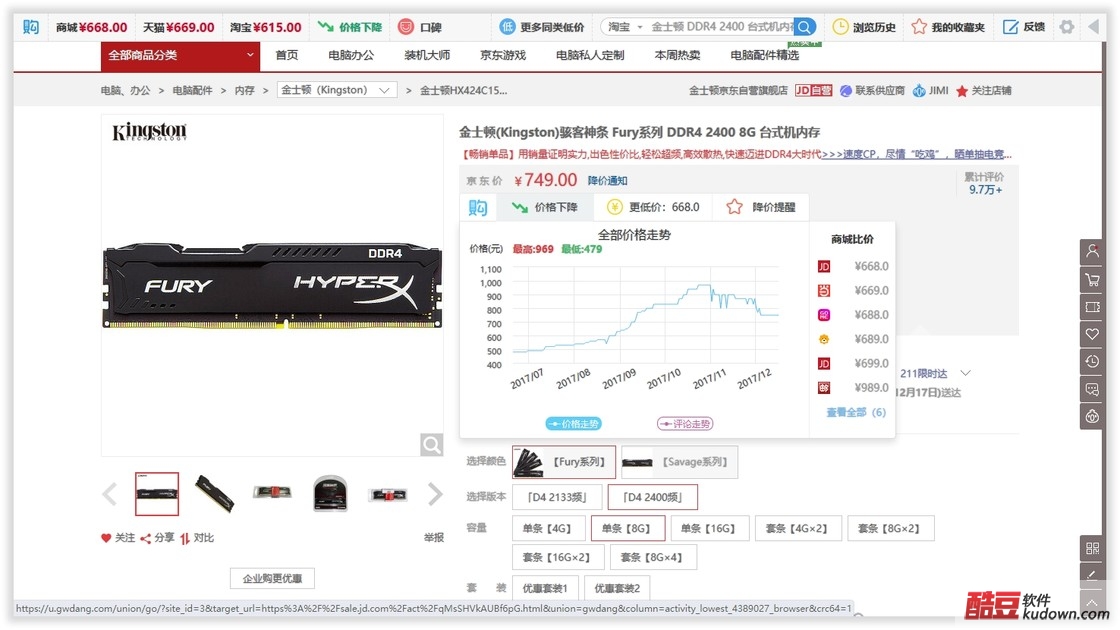1120x630 pixels.
Task: Click the blue 购 logo in the top bar
Action: [x=31, y=27]
